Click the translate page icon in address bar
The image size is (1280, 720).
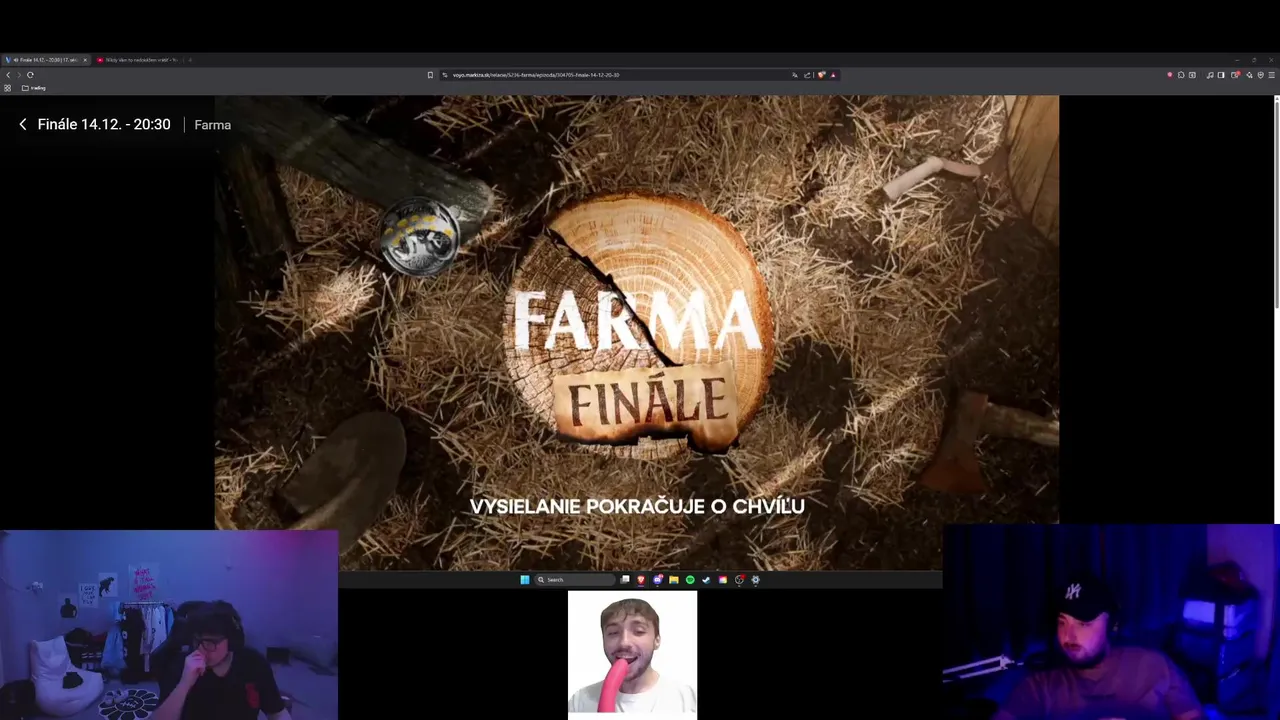[x=795, y=75]
